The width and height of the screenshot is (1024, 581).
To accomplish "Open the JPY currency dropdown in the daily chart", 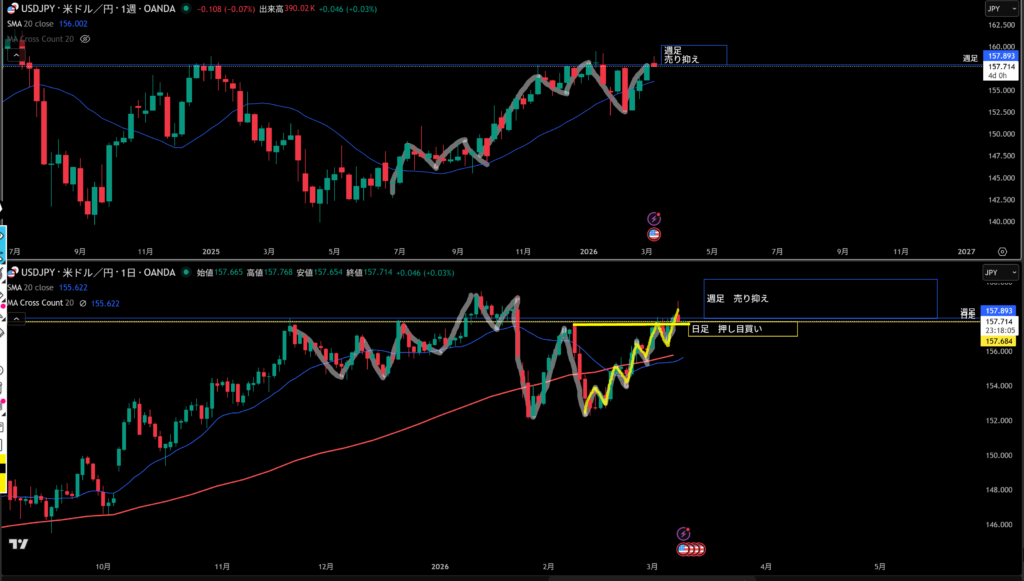I will point(994,272).
